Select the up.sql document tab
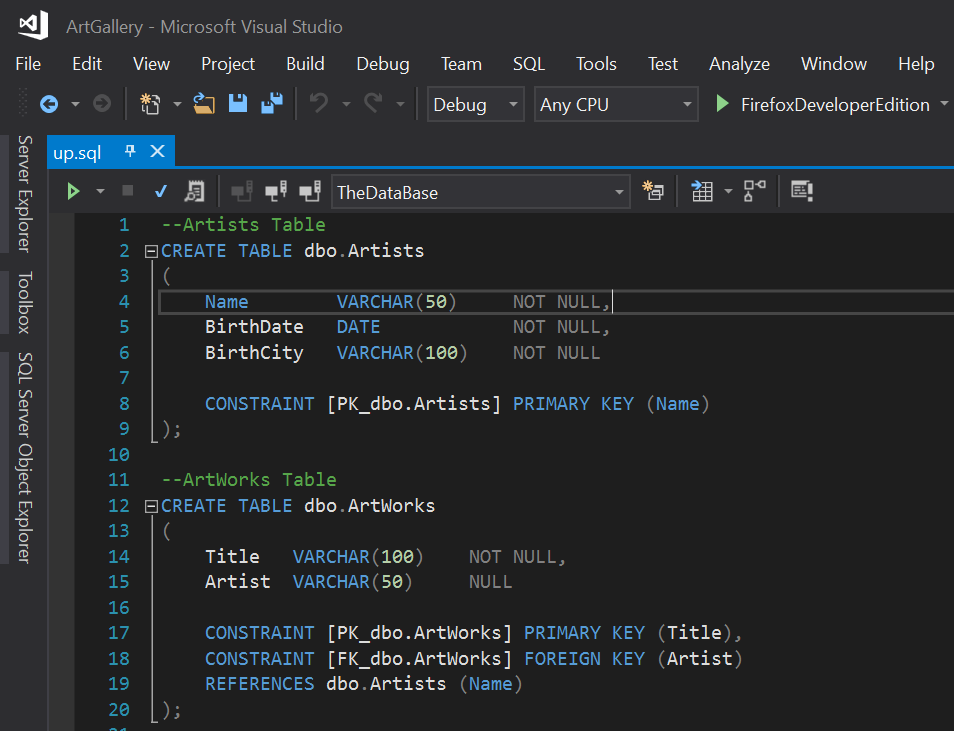This screenshot has width=954, height=731. 77,152
